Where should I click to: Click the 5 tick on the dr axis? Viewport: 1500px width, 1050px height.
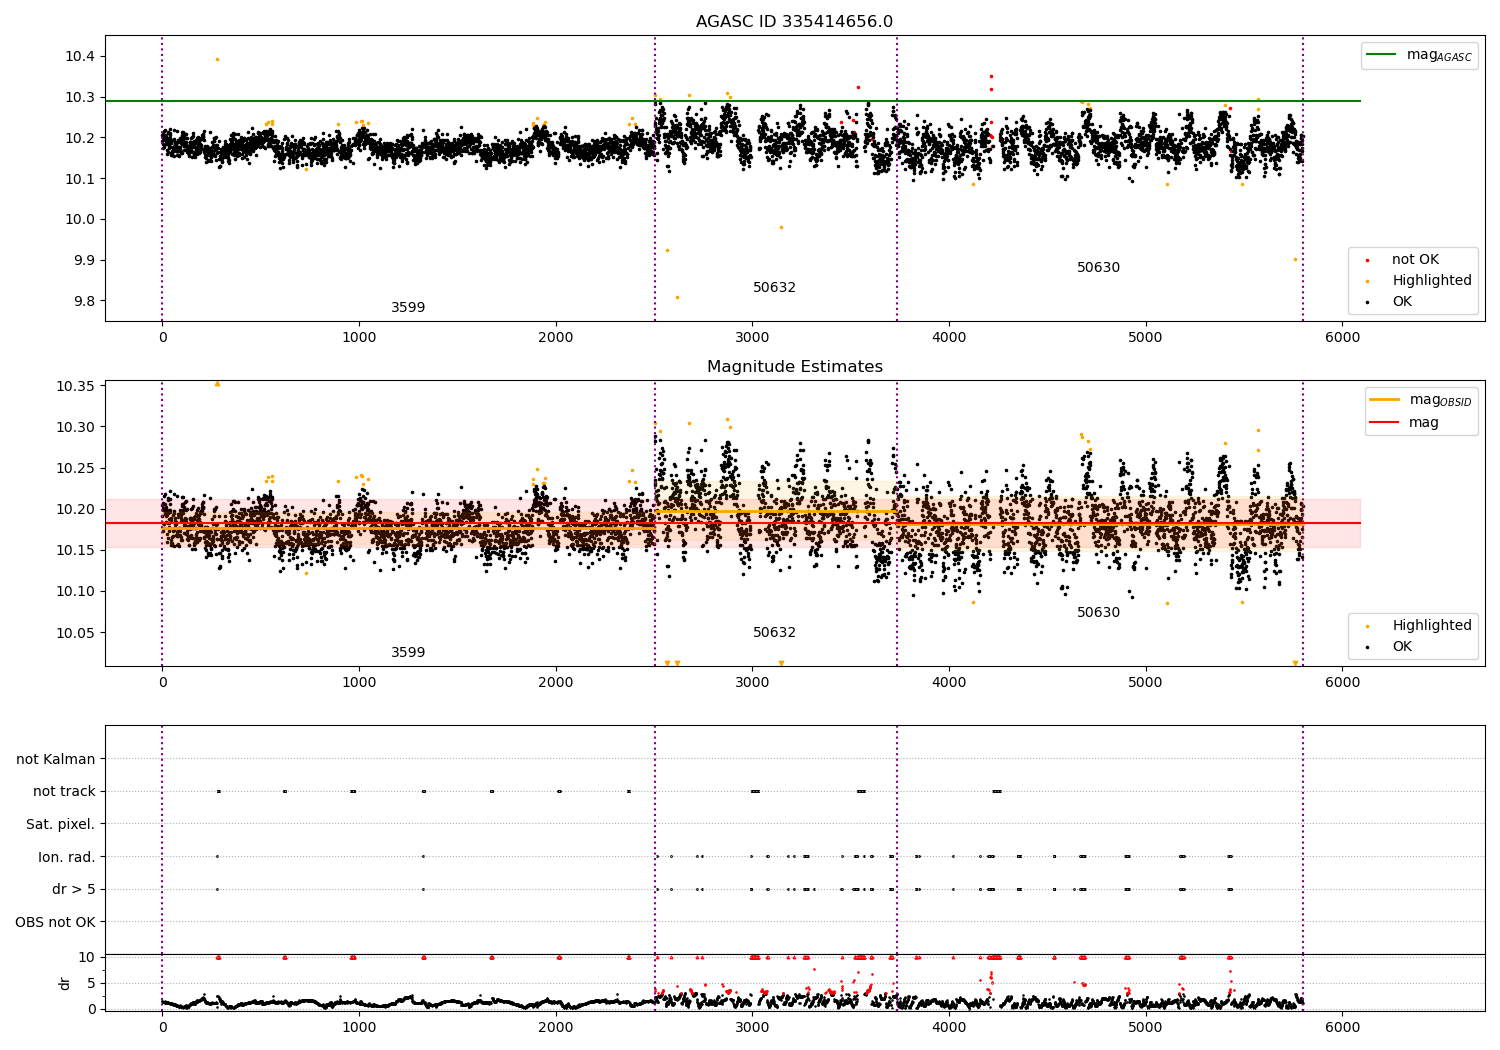coord(92,983)
